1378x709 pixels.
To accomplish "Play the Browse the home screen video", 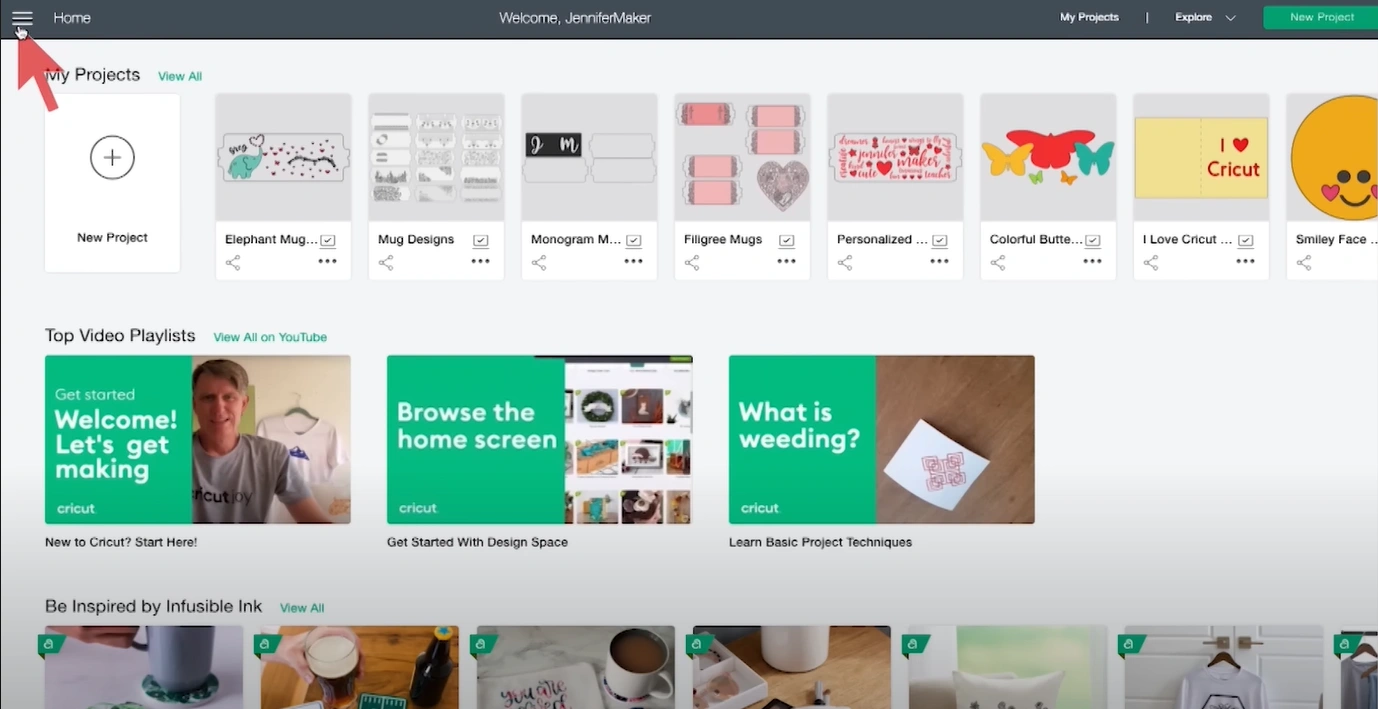I will click(x=540, y=440).
